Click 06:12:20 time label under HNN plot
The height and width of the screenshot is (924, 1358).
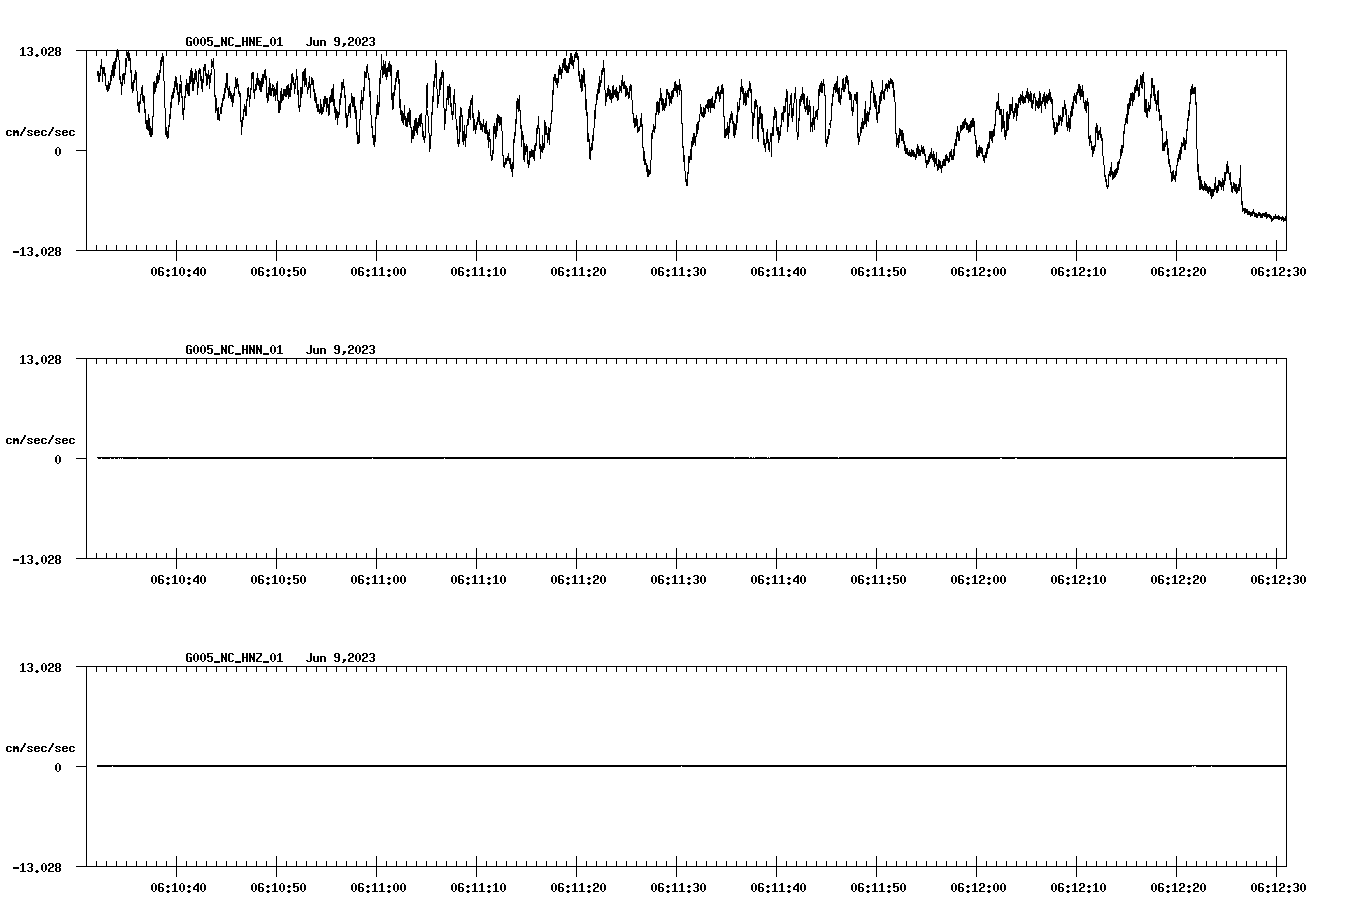pyautogui.click(x=1178, y=580)
